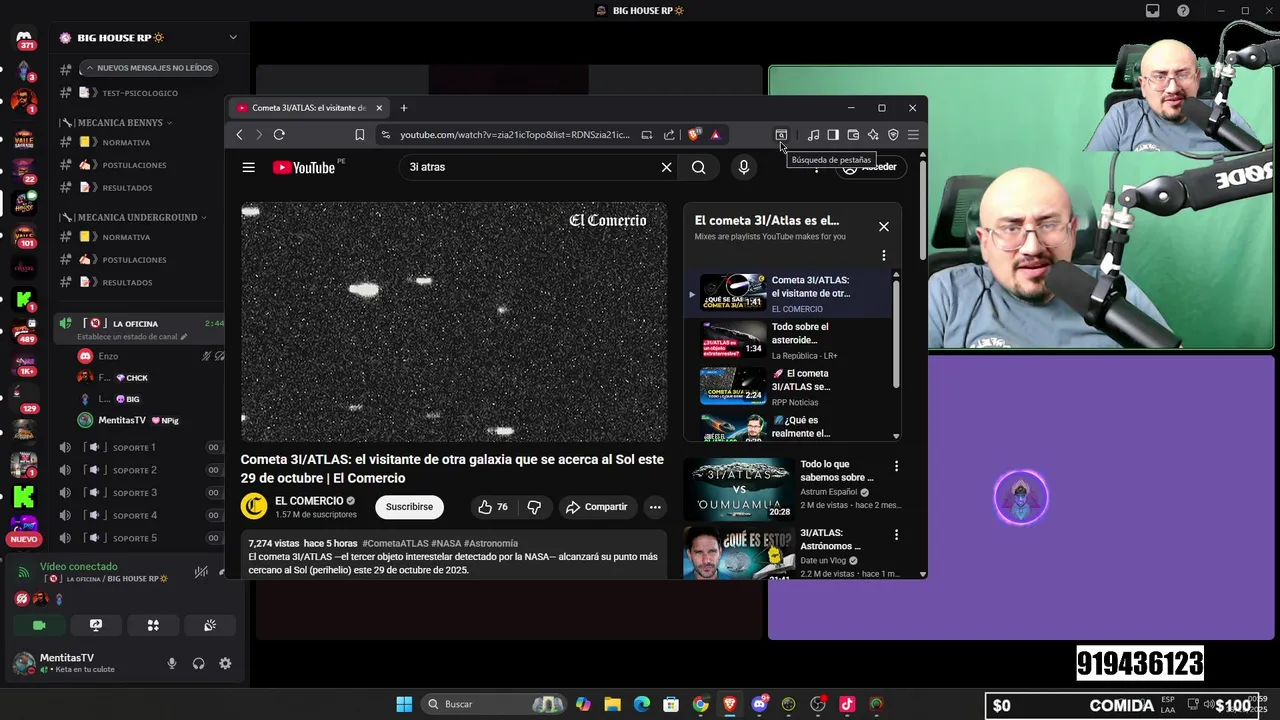This screenshot has height=720, width=1280.
Task: Click browser address bar URL
Action: point(514,135)
